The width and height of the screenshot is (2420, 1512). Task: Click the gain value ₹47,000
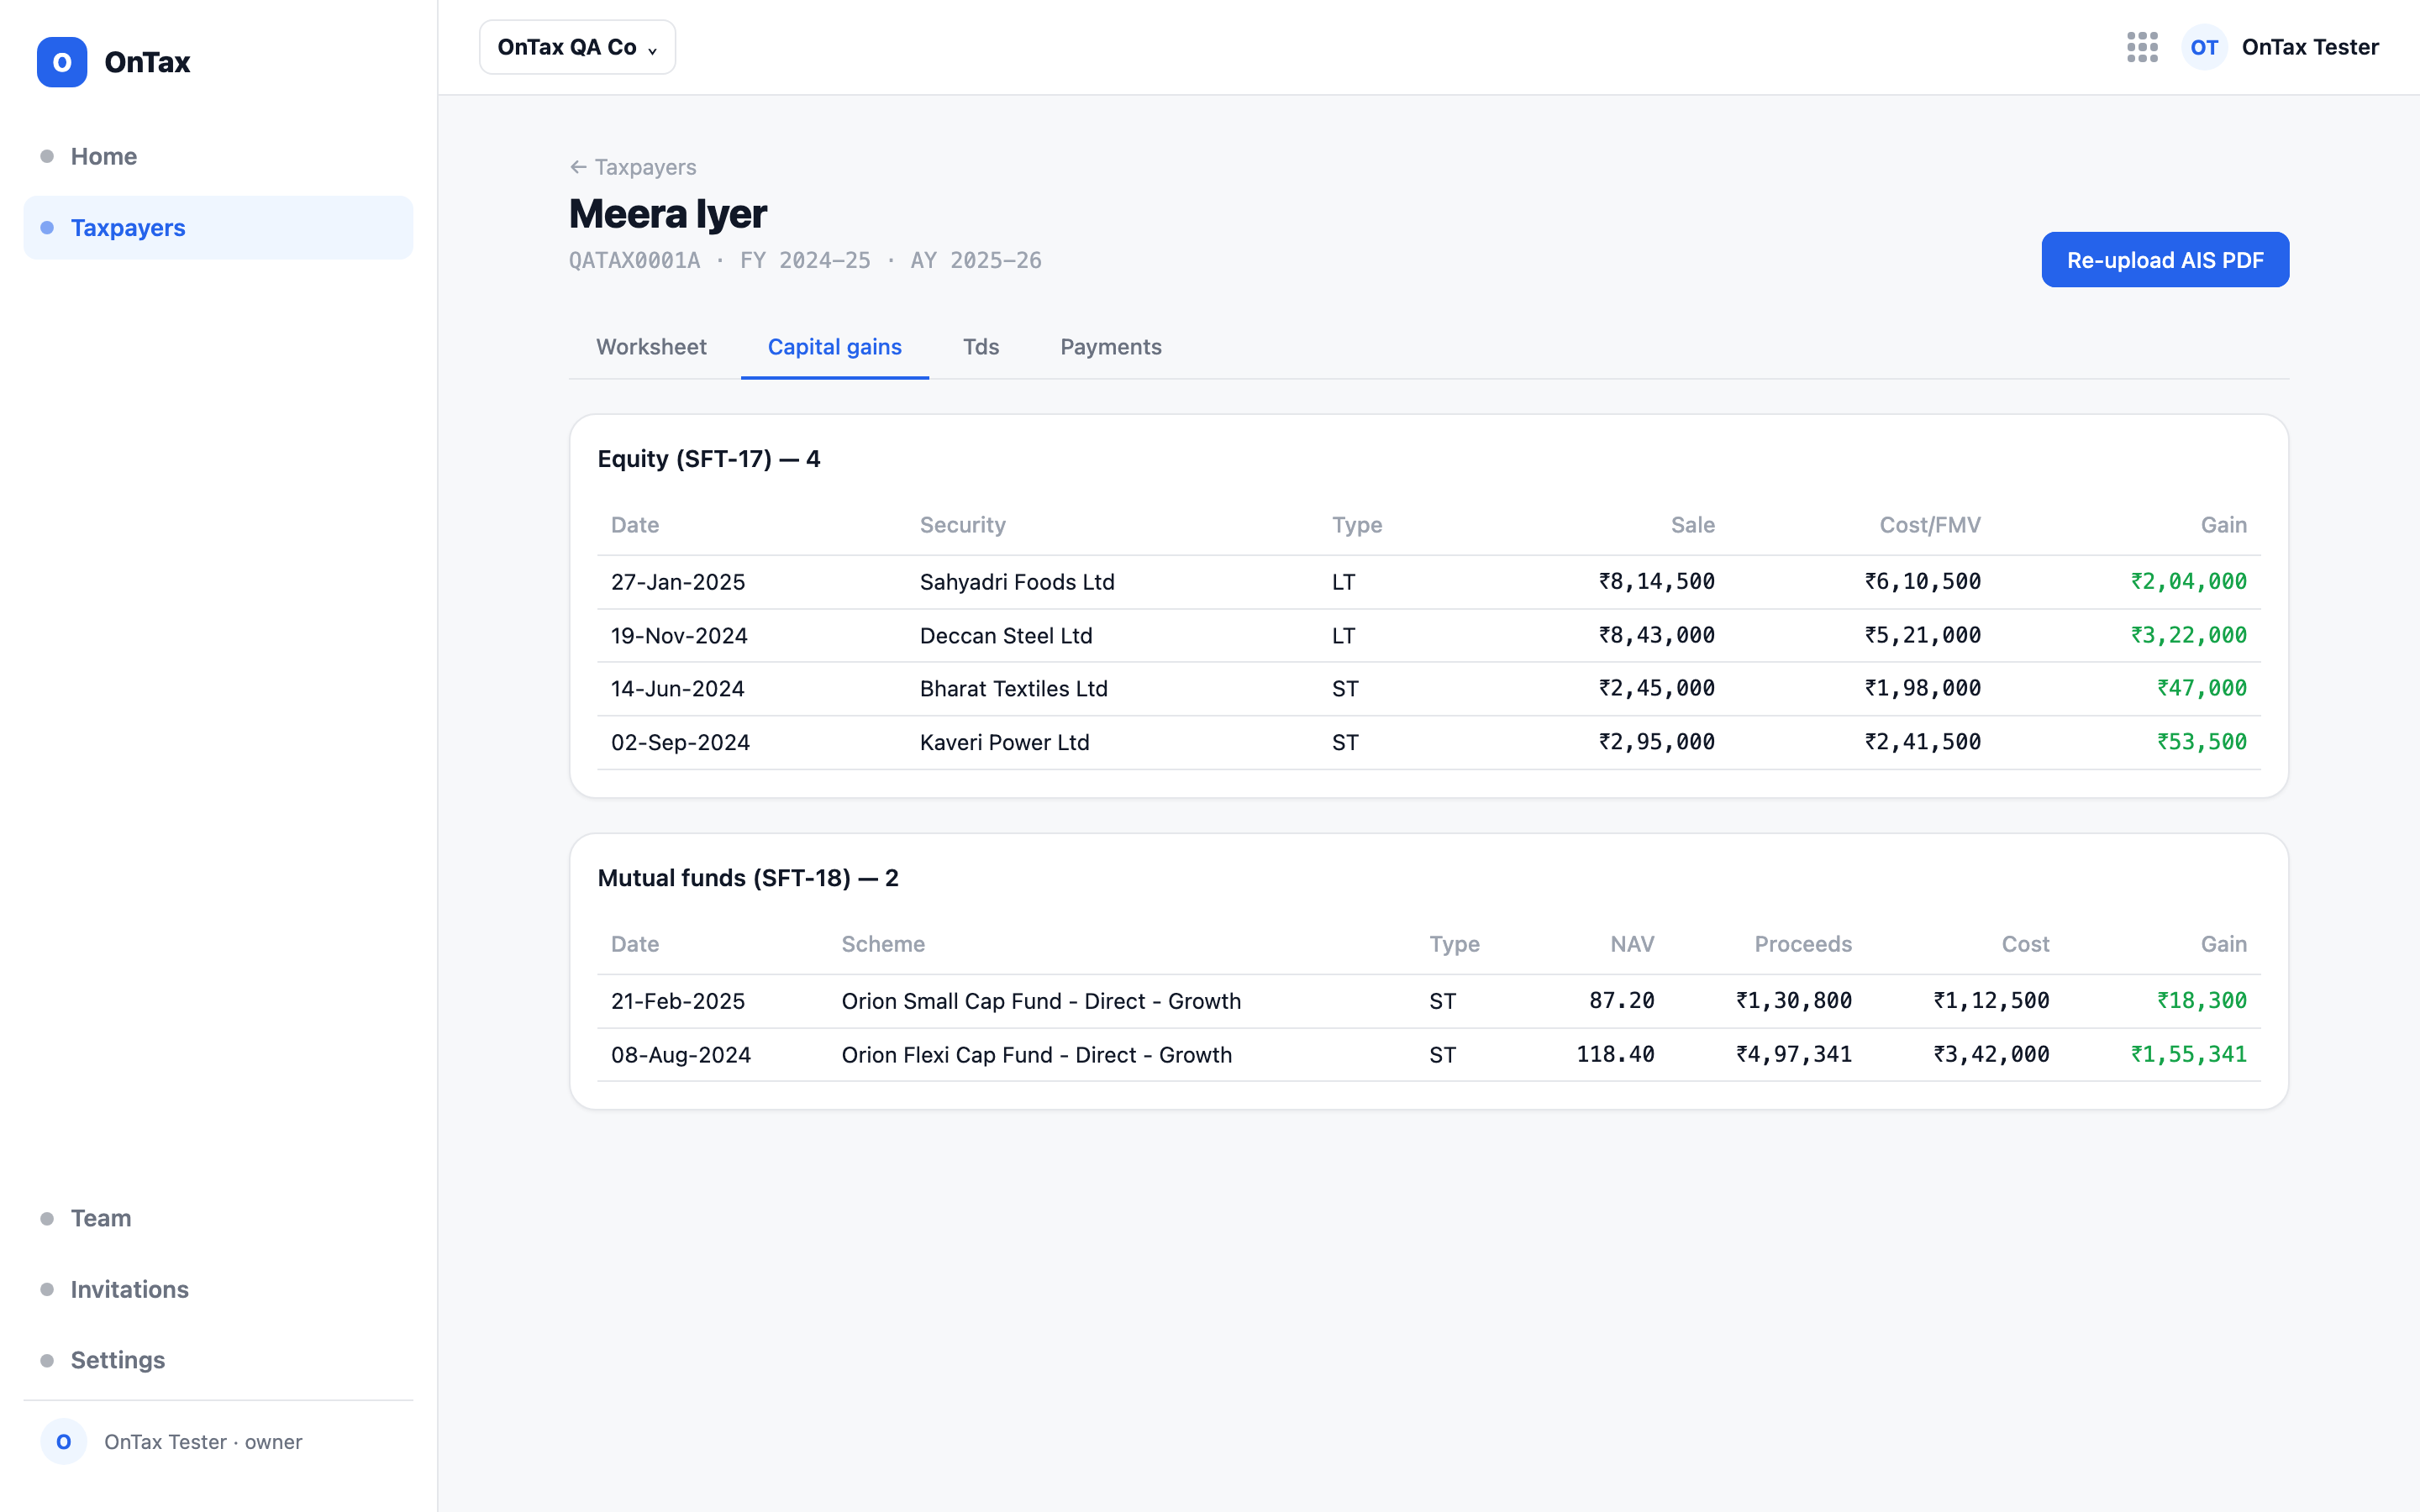(2202, 689)
